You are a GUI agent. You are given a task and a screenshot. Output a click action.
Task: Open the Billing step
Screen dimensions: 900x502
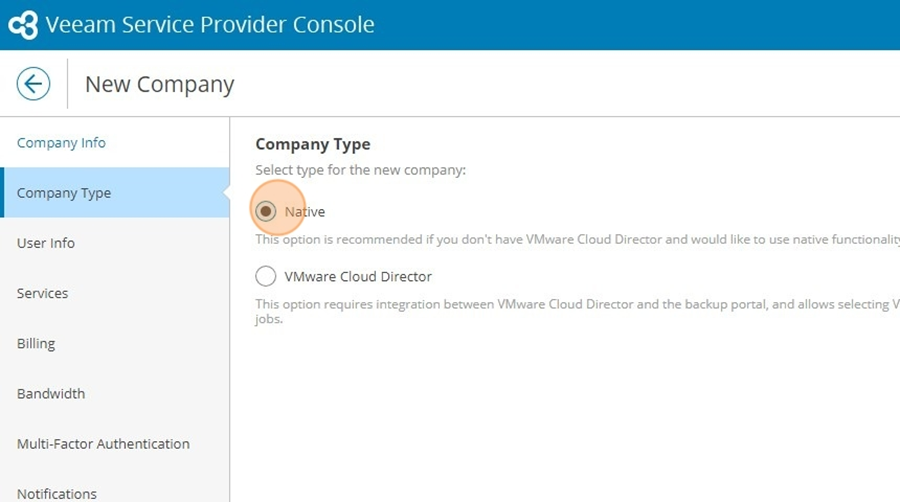coord(115,343)
